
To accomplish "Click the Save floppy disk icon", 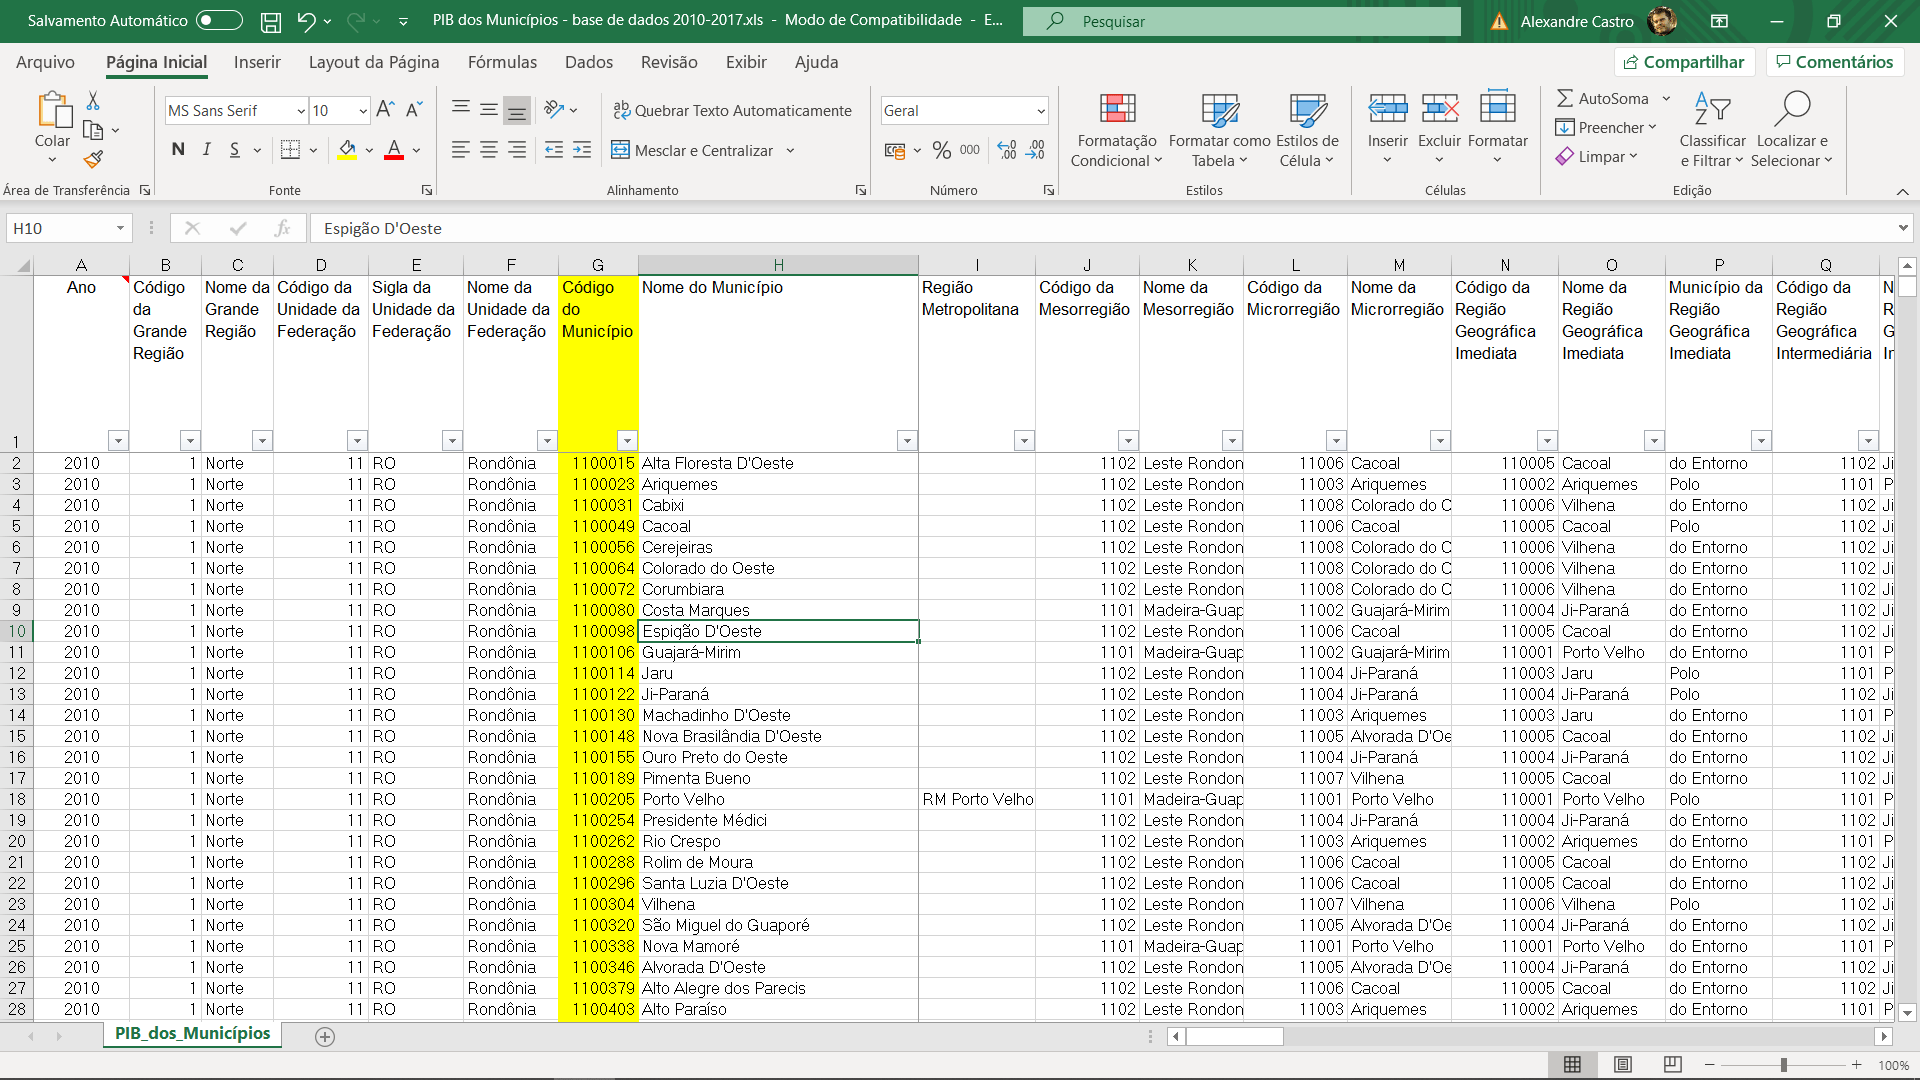I will tap(270, 21).
